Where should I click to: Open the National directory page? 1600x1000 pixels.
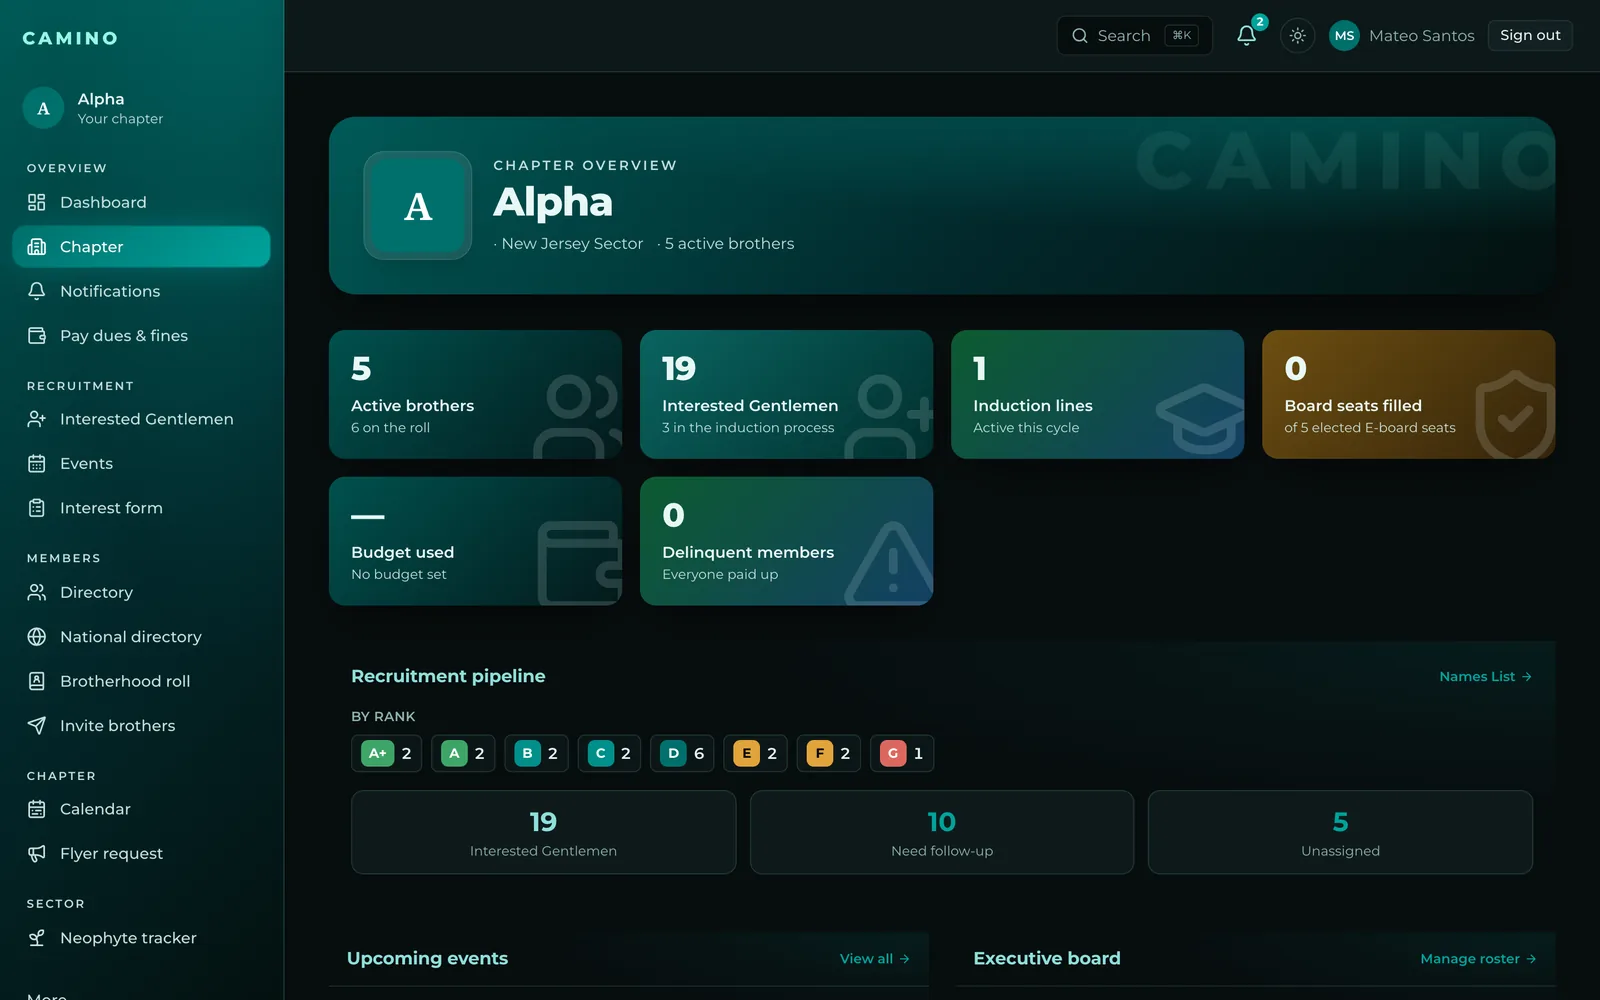(141, 637)
